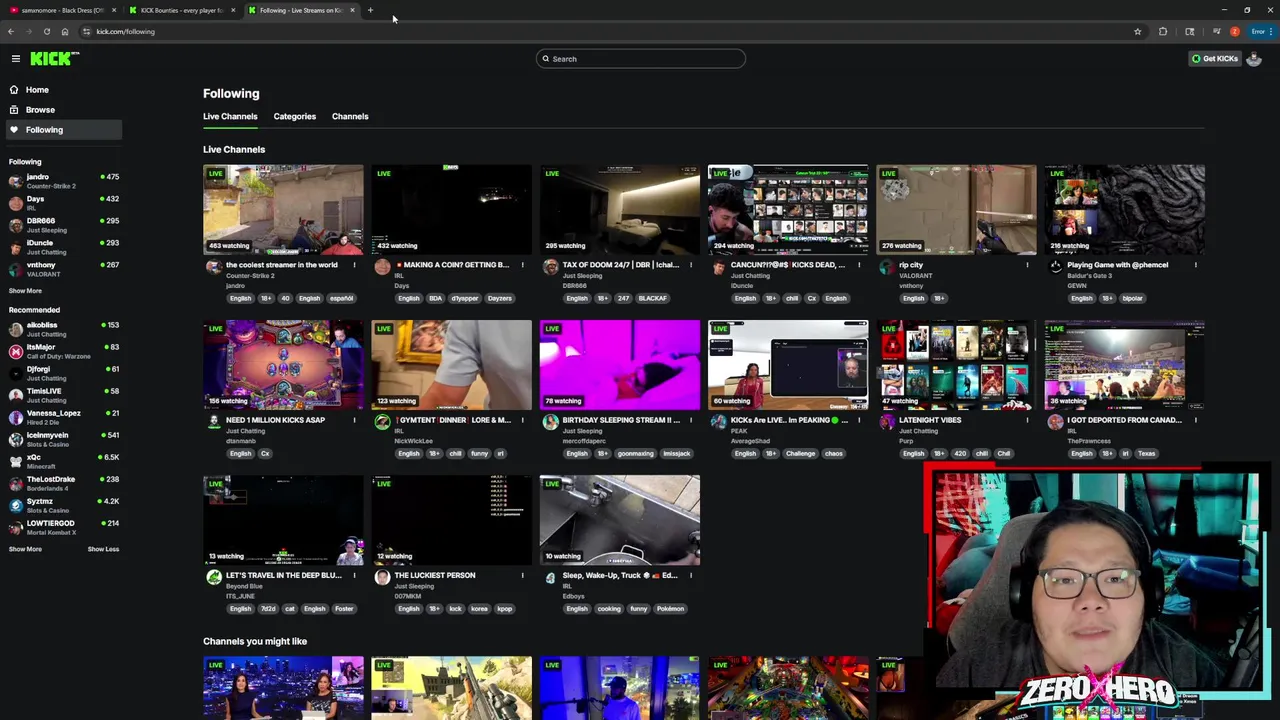
Task: Expand Following list with Show More
Action: (25, 291)
